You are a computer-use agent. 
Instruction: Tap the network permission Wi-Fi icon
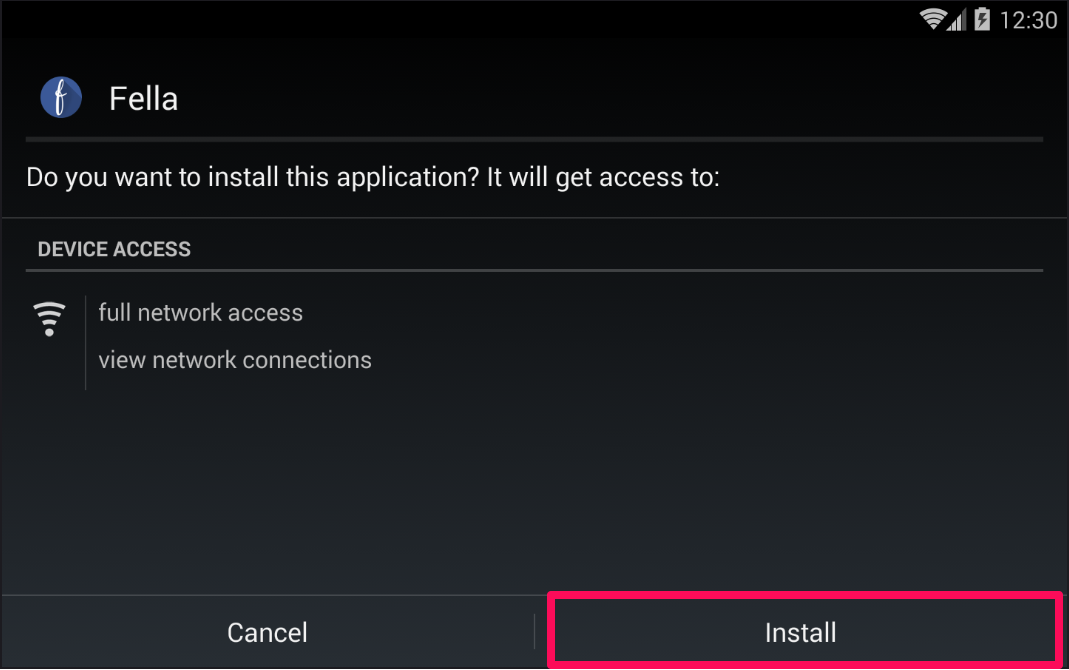point(49,319)
